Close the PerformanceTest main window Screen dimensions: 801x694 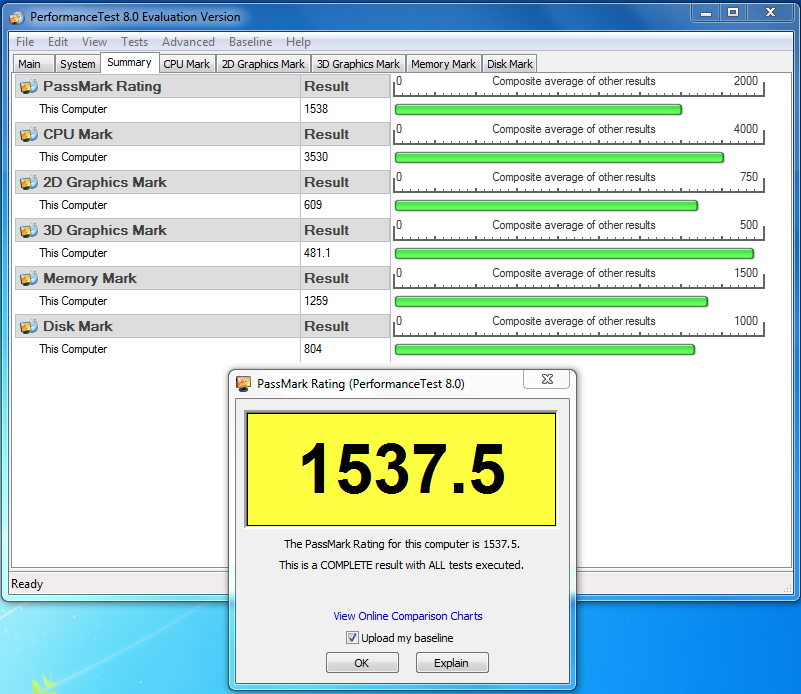pyautogui.click(x=770, y=13)
